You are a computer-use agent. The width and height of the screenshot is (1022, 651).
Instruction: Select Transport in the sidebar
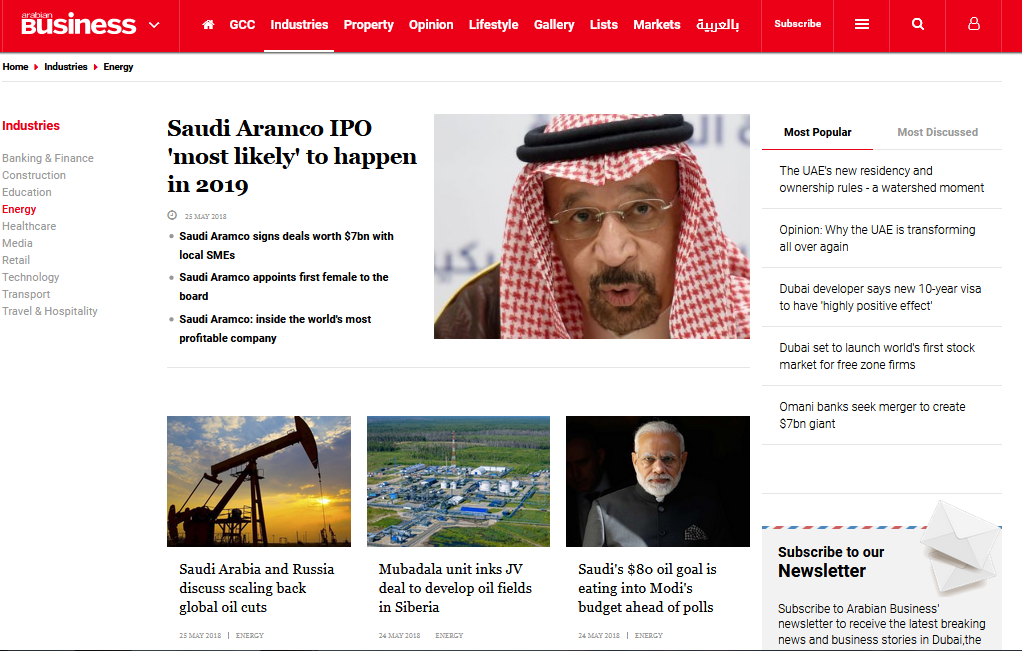tap(26, 294)
